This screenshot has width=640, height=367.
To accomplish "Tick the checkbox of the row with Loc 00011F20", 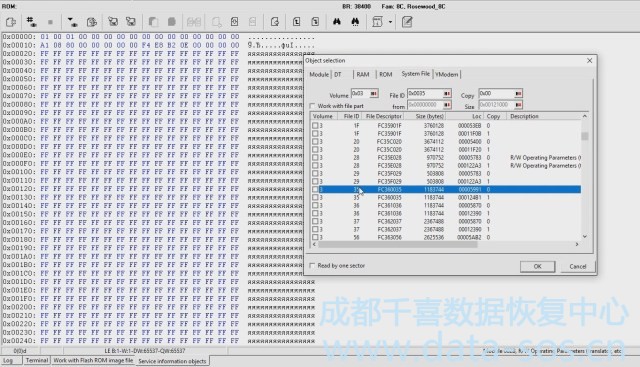I will tap(315, 149).
